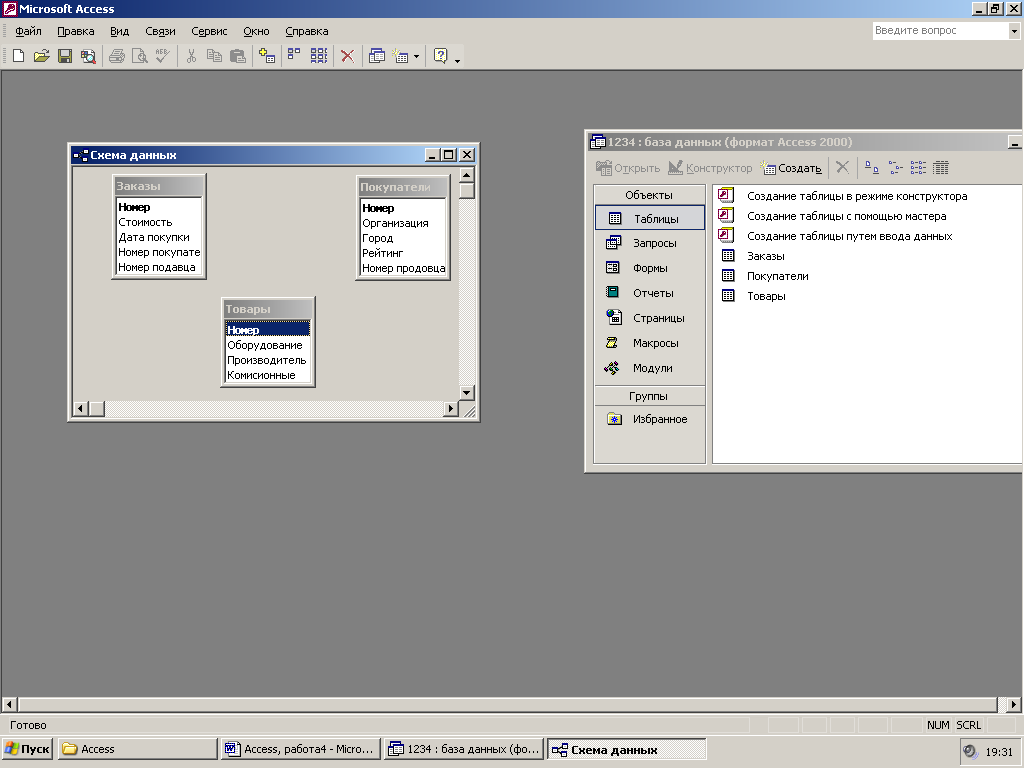The width and height of the screenshot is (1024, 768).
Task: Click Создать button in database window
Action: 791,168
